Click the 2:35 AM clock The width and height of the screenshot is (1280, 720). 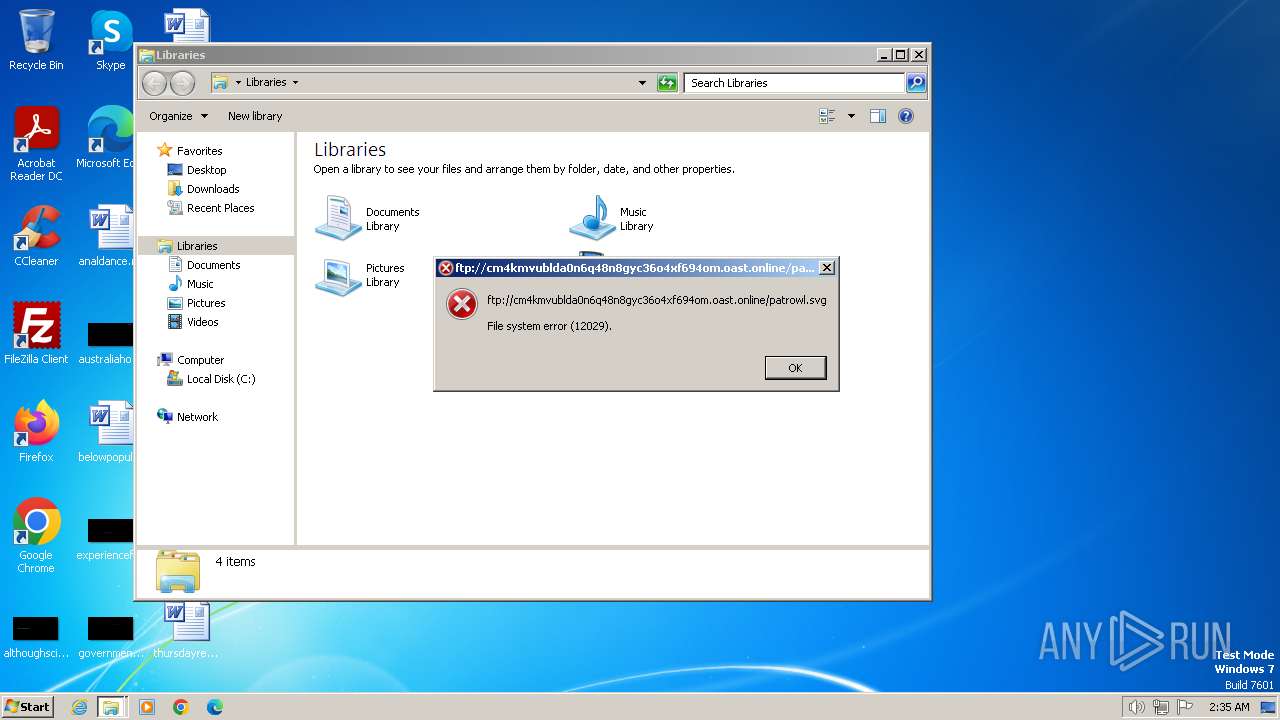[1229, 707]
